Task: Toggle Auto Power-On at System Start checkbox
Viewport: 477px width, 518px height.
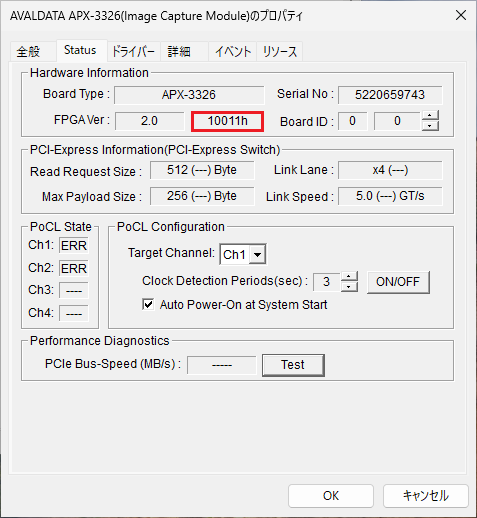Action: 148,304
